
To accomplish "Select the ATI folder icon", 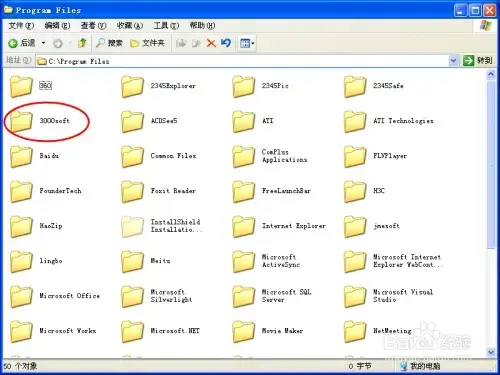I will click(244, 121).
